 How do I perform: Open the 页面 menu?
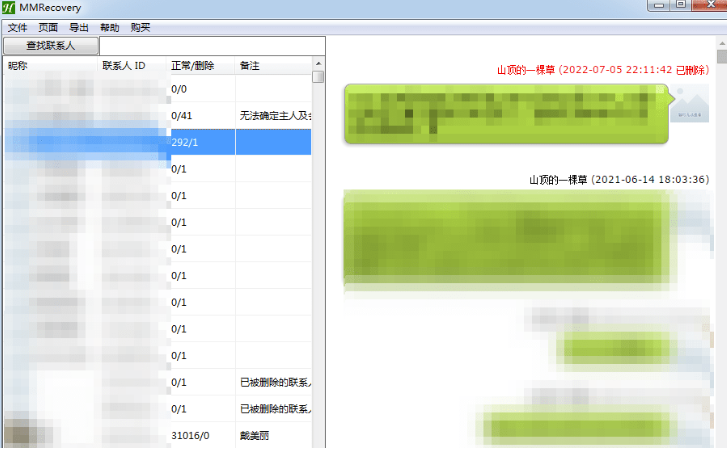[x=48, y=28]
